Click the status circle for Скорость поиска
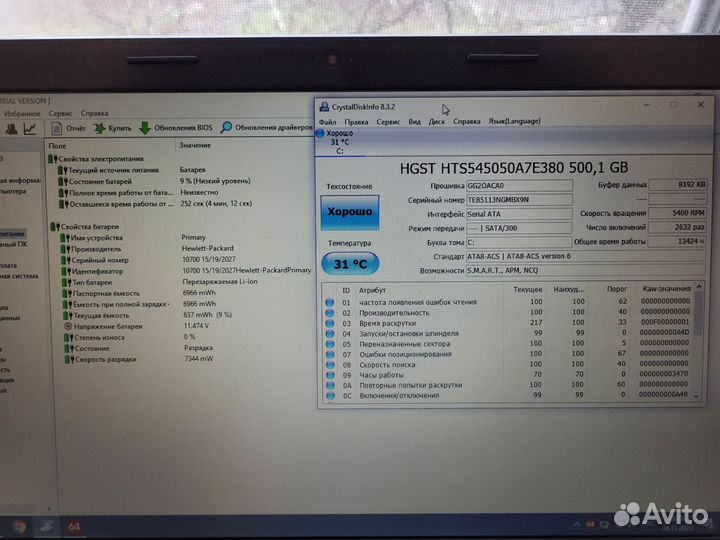The width and height of the screenshot is (720, 540). [330, 365]
